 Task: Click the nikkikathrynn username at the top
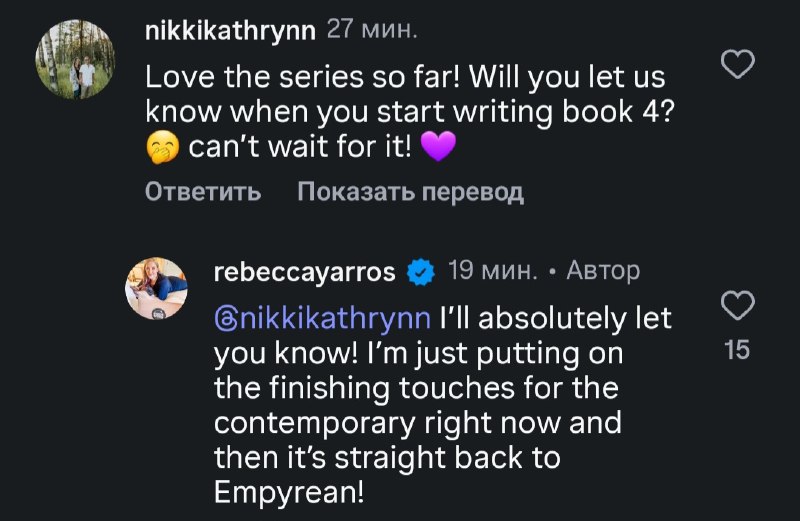(231, 31)
